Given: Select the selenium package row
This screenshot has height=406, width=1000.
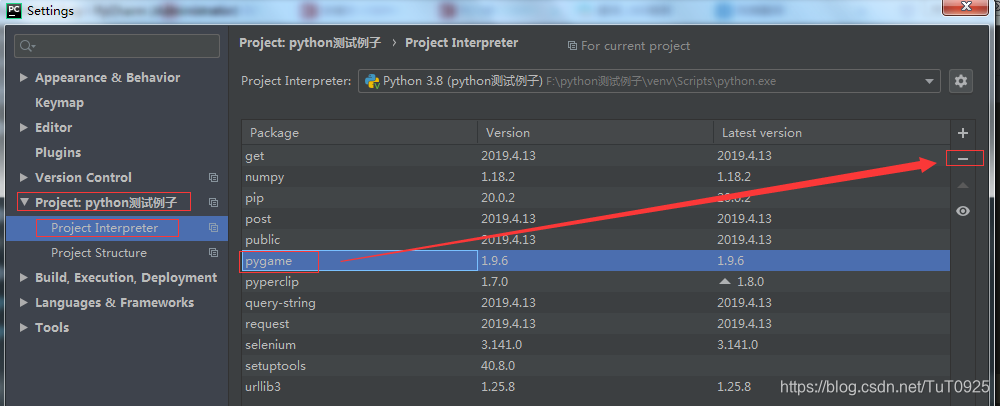Looking at the screenshot, I should [596, 345].
